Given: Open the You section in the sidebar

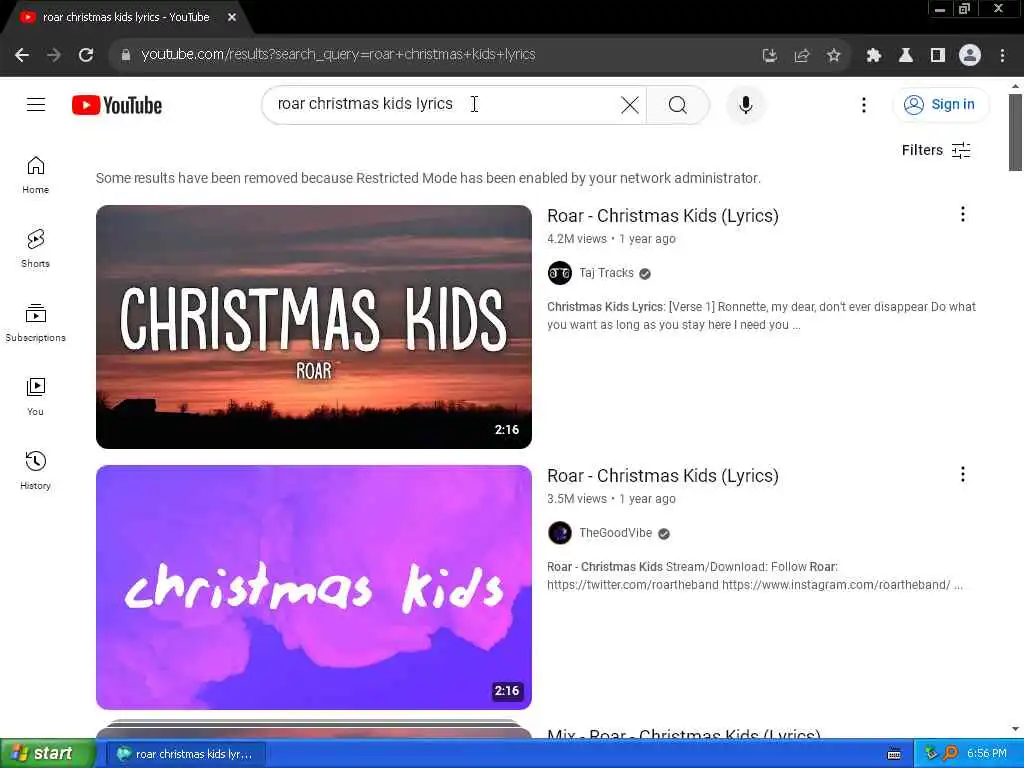Looking at the screenshot, I should pyautogui.click(x=35, y=397).
